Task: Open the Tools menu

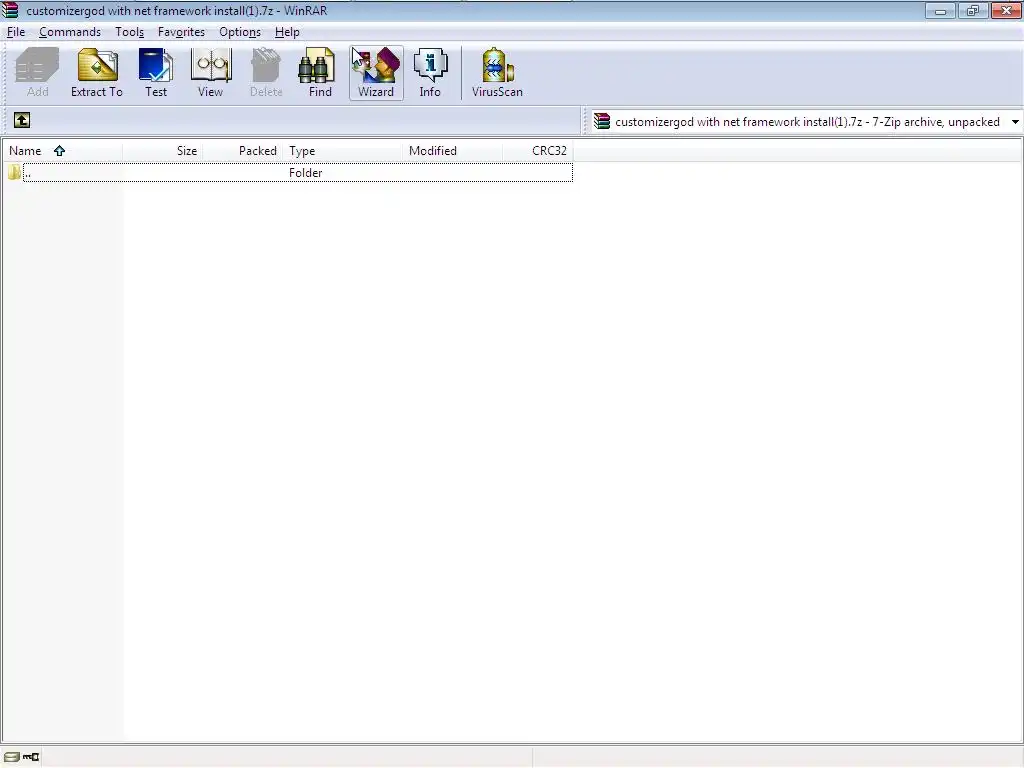Action: [x=129, y=32]
